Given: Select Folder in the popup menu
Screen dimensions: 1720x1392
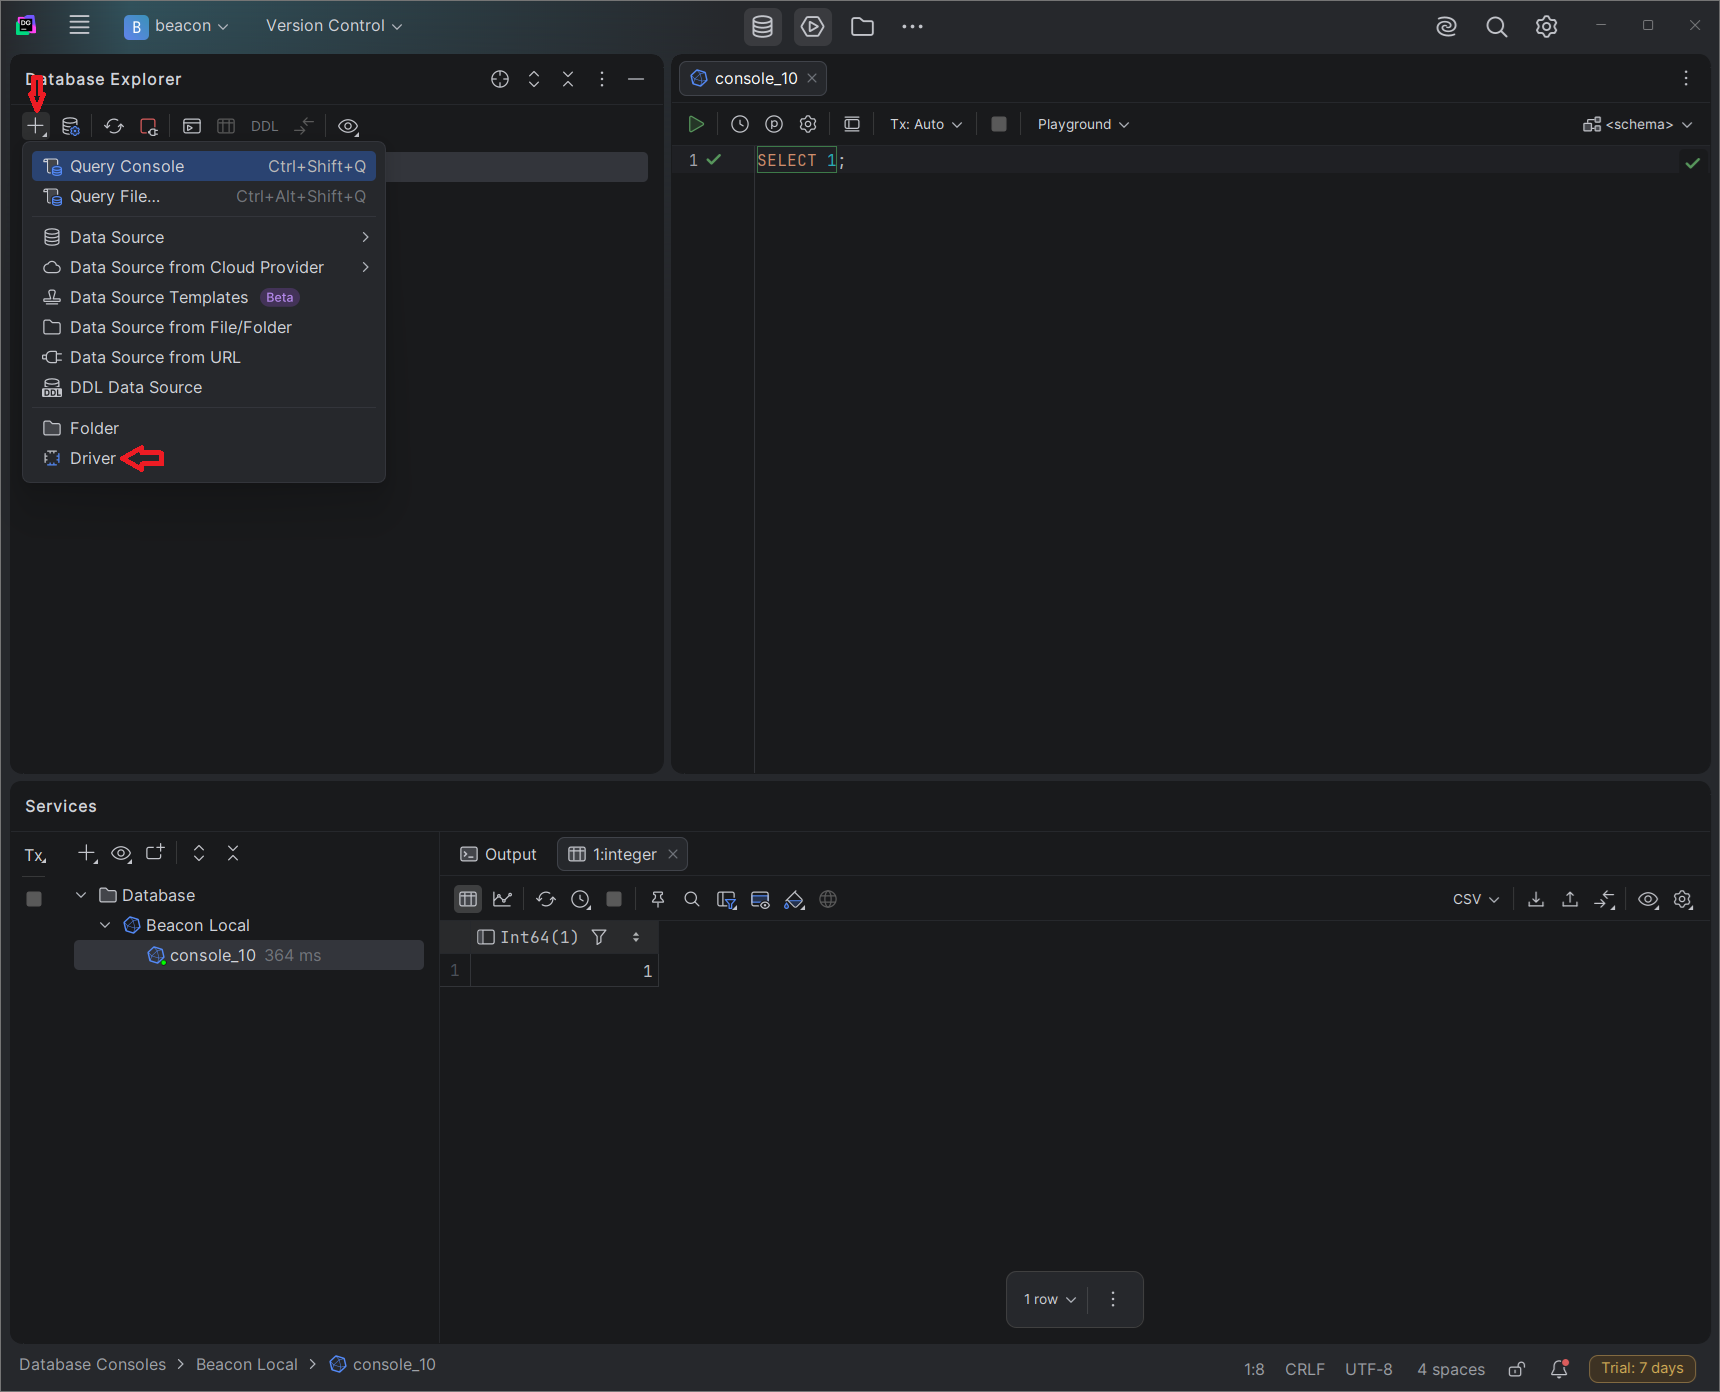Looking at the screenshot, I should pyautogui.click(x=204, y=428).
